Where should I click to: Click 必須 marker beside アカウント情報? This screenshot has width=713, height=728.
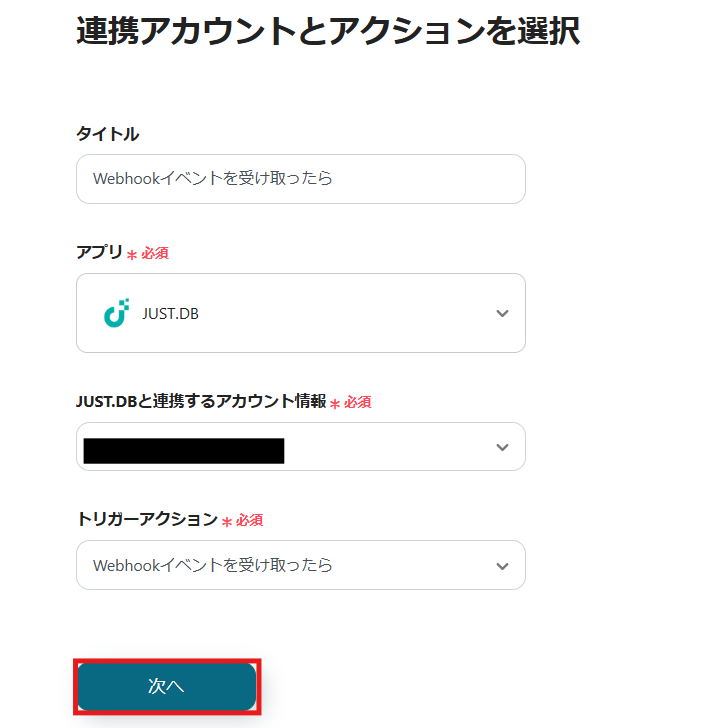pyautogui.click(x=358, y=402)
